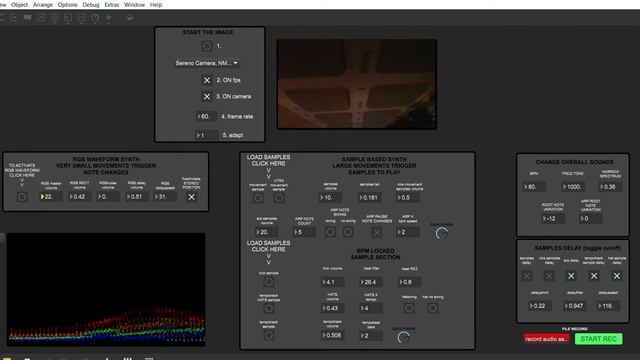Click the HATS volume box showing 0.43
640x360 pixels.
point(332,308)
